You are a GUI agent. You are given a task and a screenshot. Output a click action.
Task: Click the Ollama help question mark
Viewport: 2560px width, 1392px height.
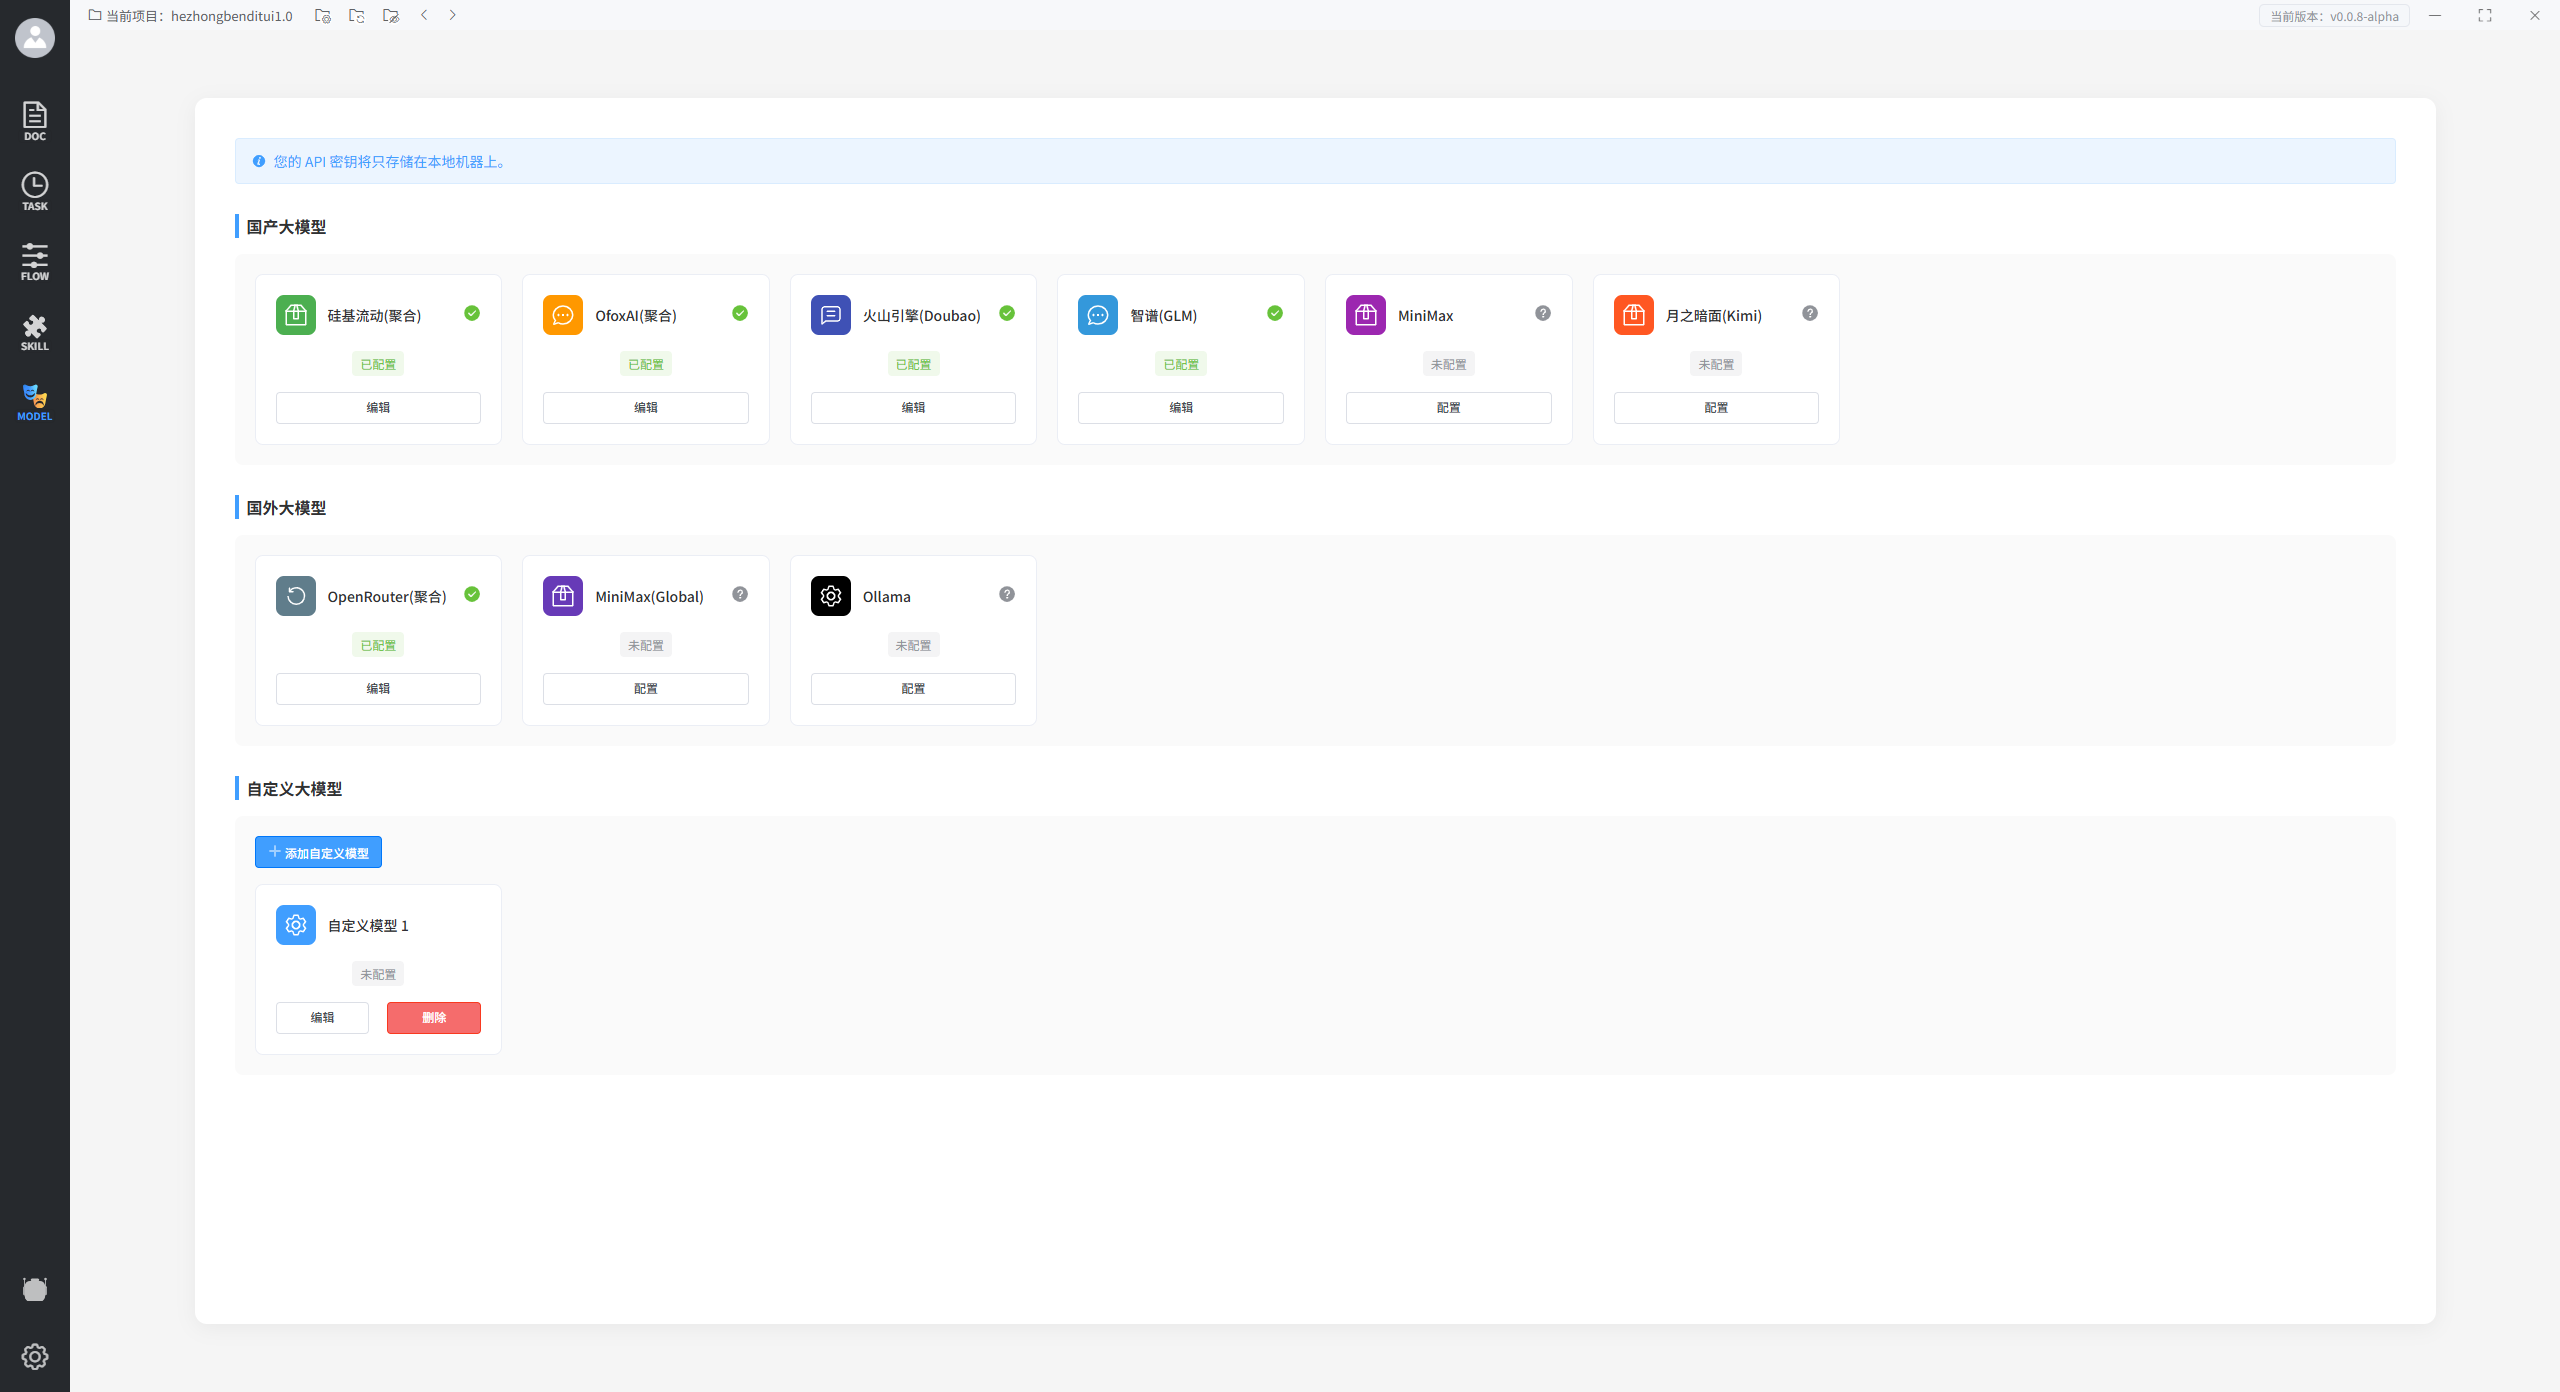[x=1007, y=594]
